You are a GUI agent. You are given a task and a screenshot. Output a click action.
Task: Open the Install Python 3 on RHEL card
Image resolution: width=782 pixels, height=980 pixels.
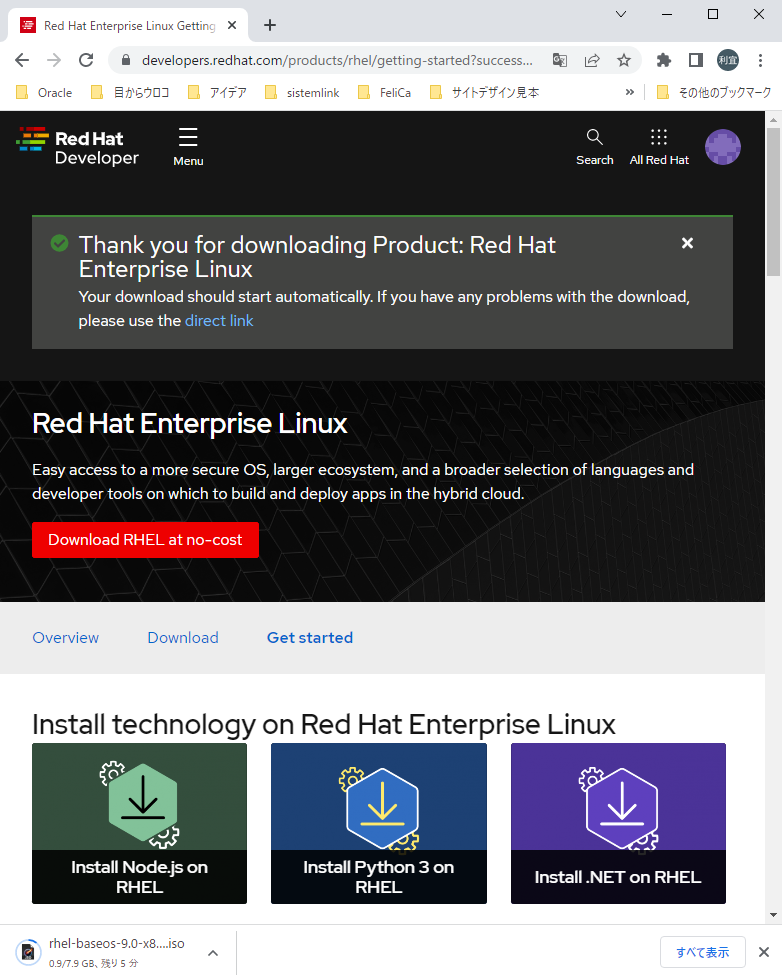click(x=379, y=823)
